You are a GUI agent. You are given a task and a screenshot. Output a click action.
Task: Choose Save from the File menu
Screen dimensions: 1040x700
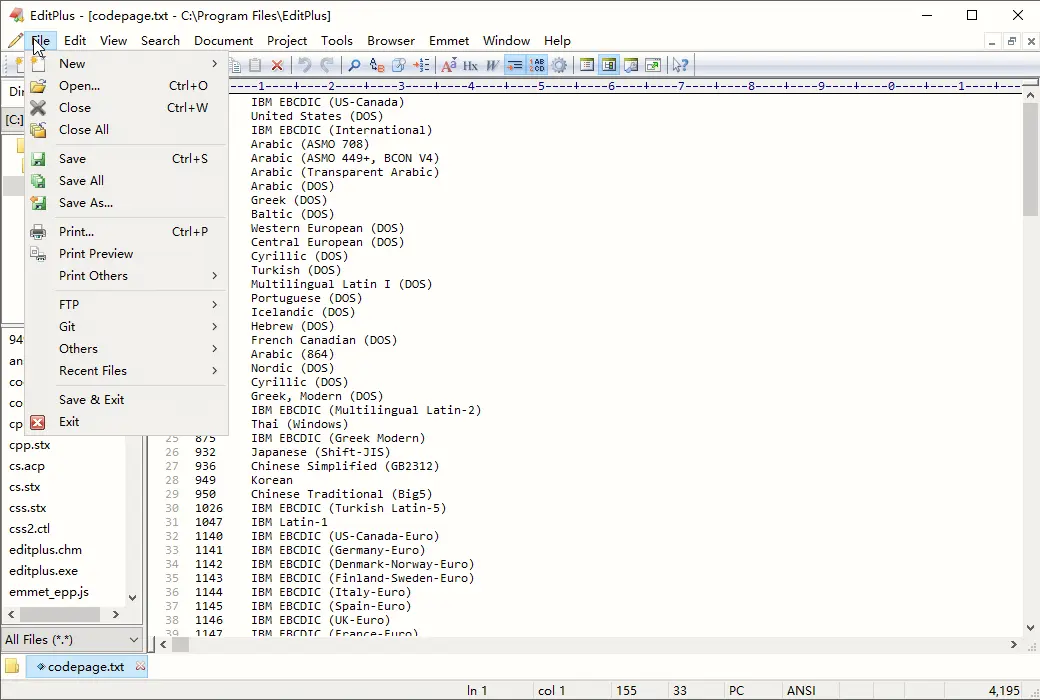127,159
